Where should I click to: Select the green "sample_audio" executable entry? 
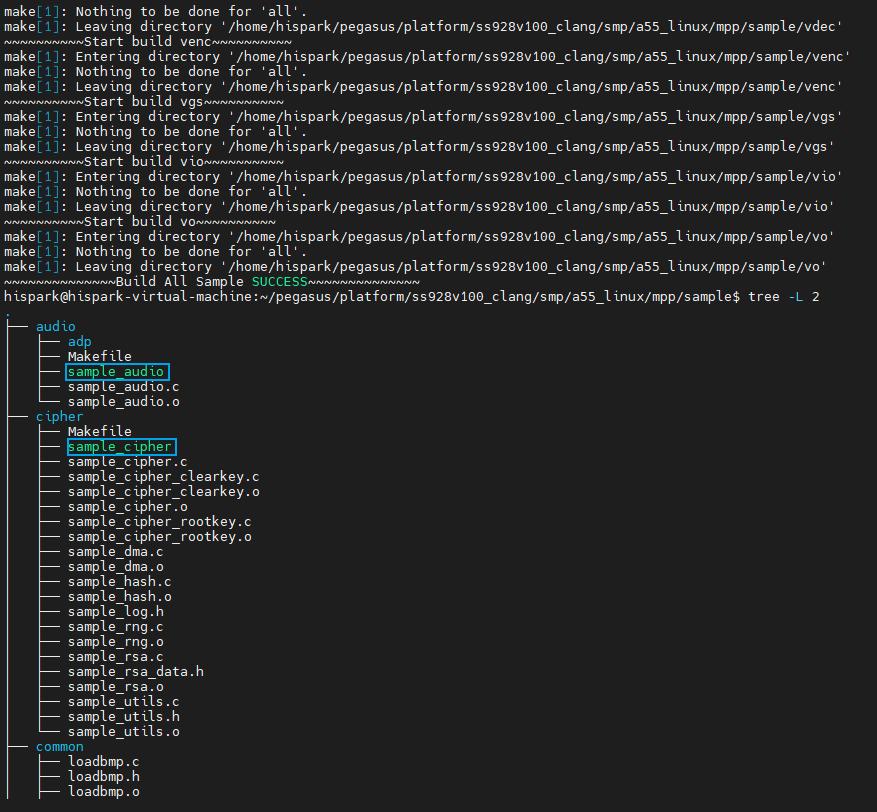point(116,372)
